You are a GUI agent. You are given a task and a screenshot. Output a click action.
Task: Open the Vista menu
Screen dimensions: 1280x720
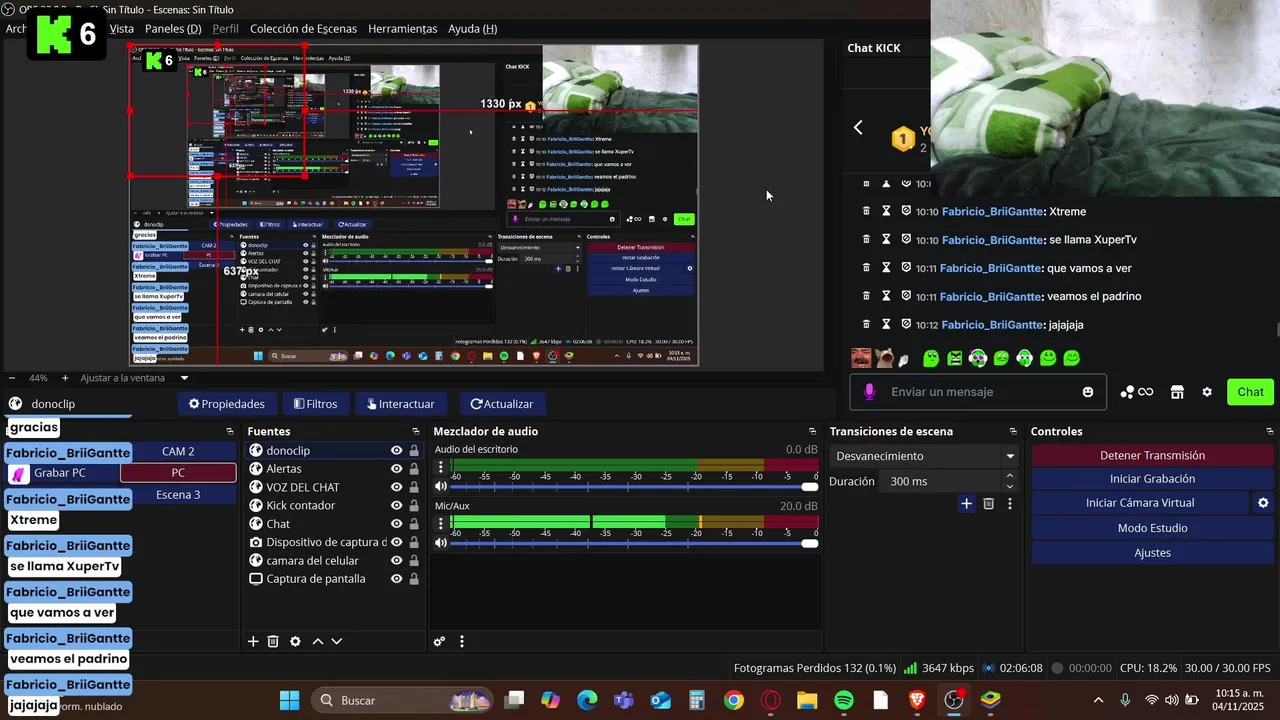121,29
